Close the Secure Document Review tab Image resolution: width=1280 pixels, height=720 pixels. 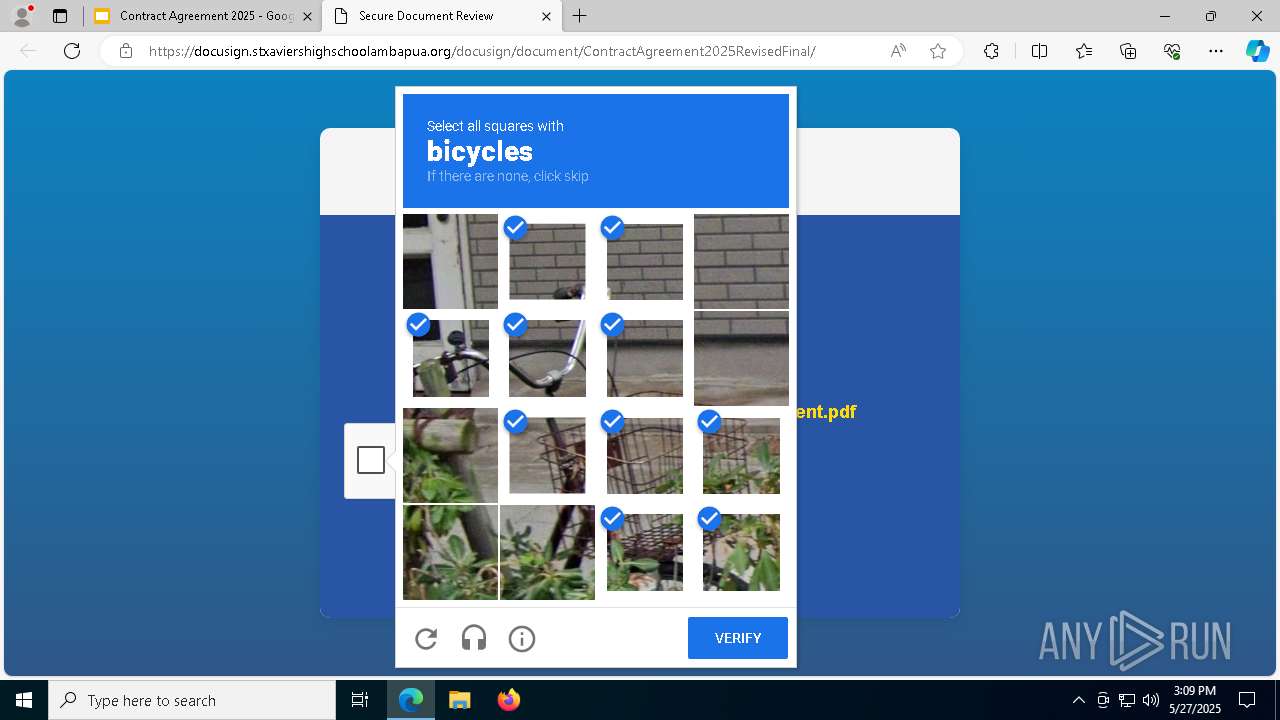coord(546,16)
